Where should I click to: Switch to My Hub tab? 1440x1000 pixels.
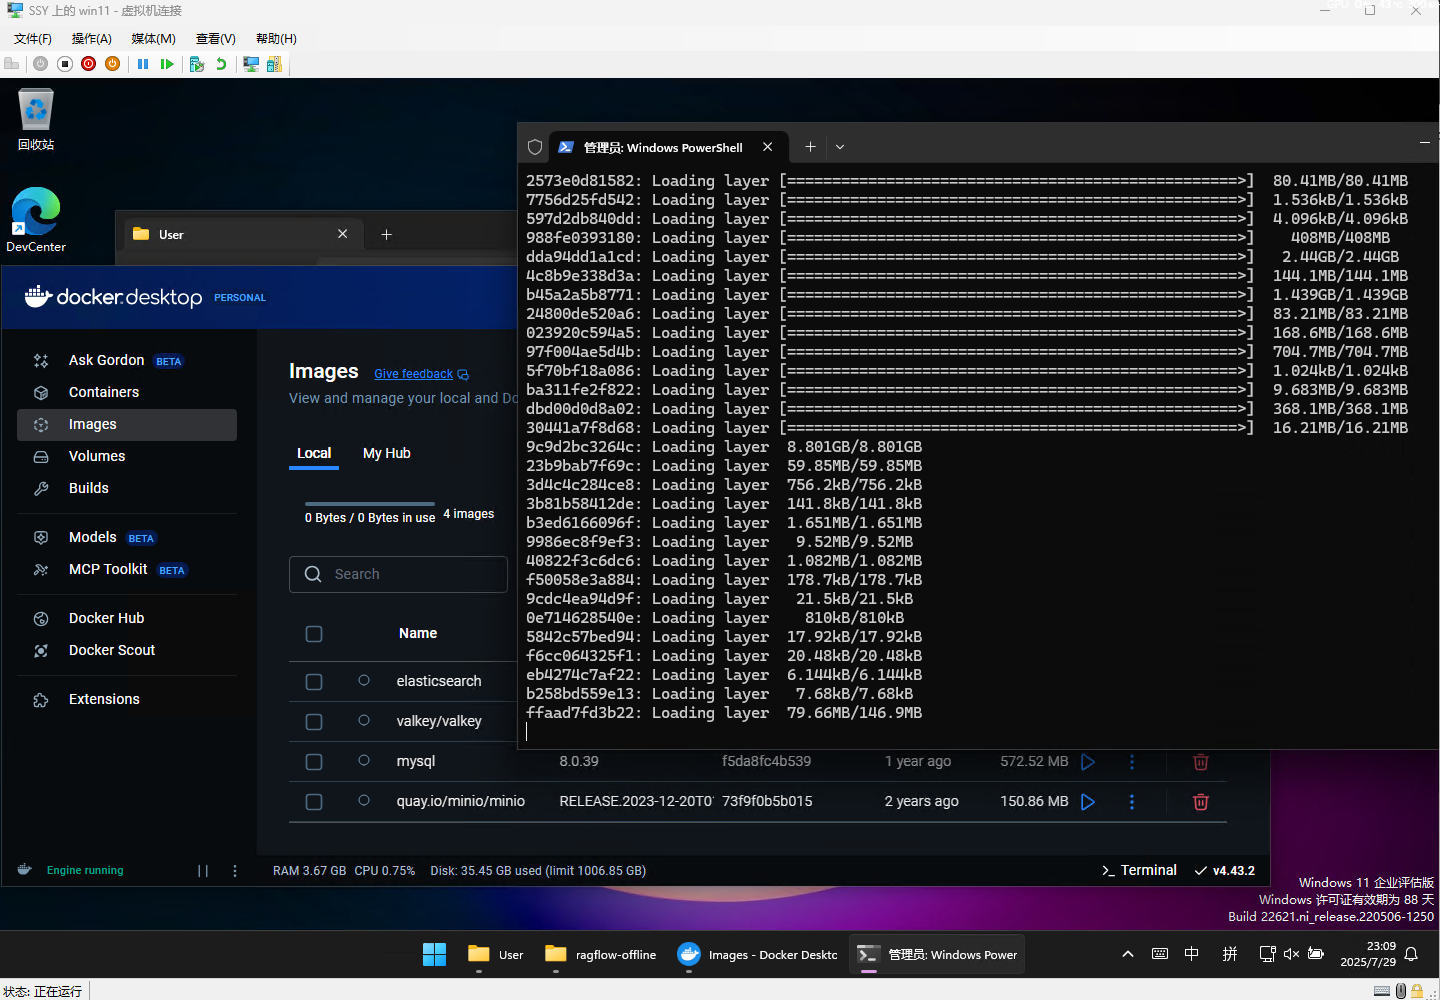[x=387, y=453]
